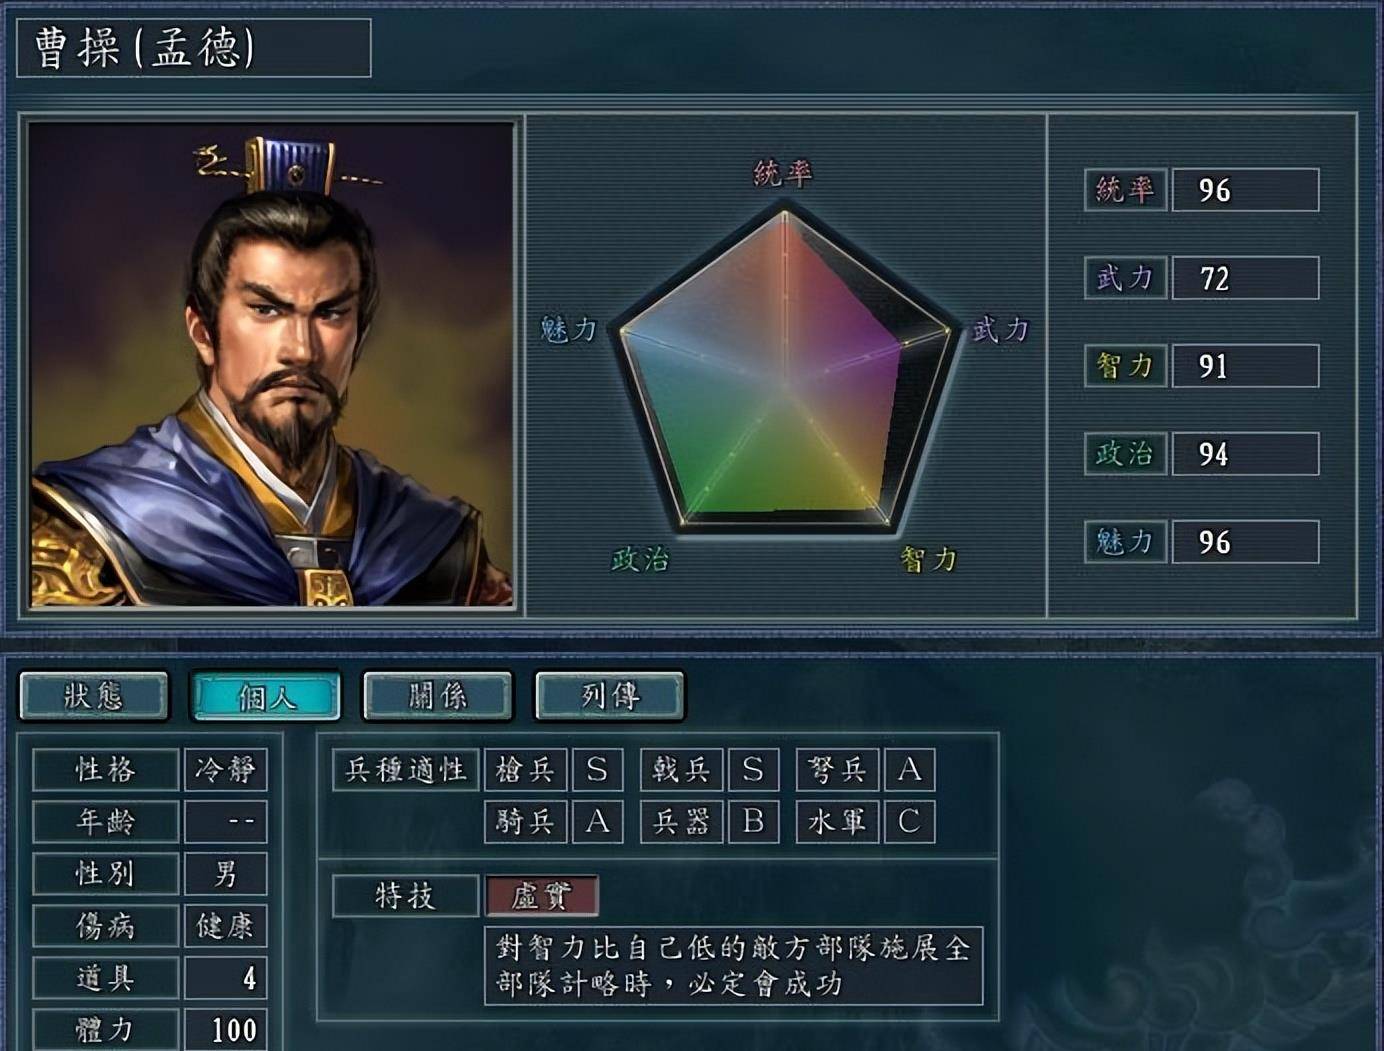Image resolution: width=1384 pixels, height=1051 pixels.
Task: Click the 曹操(孟德) name title box
Action: click(194, 48)
